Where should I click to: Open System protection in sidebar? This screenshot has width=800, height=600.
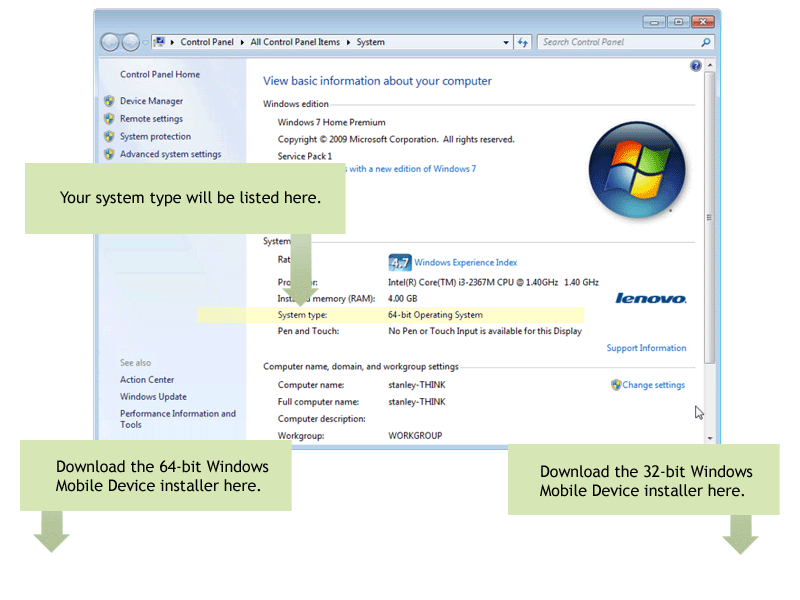pos(156,136)
